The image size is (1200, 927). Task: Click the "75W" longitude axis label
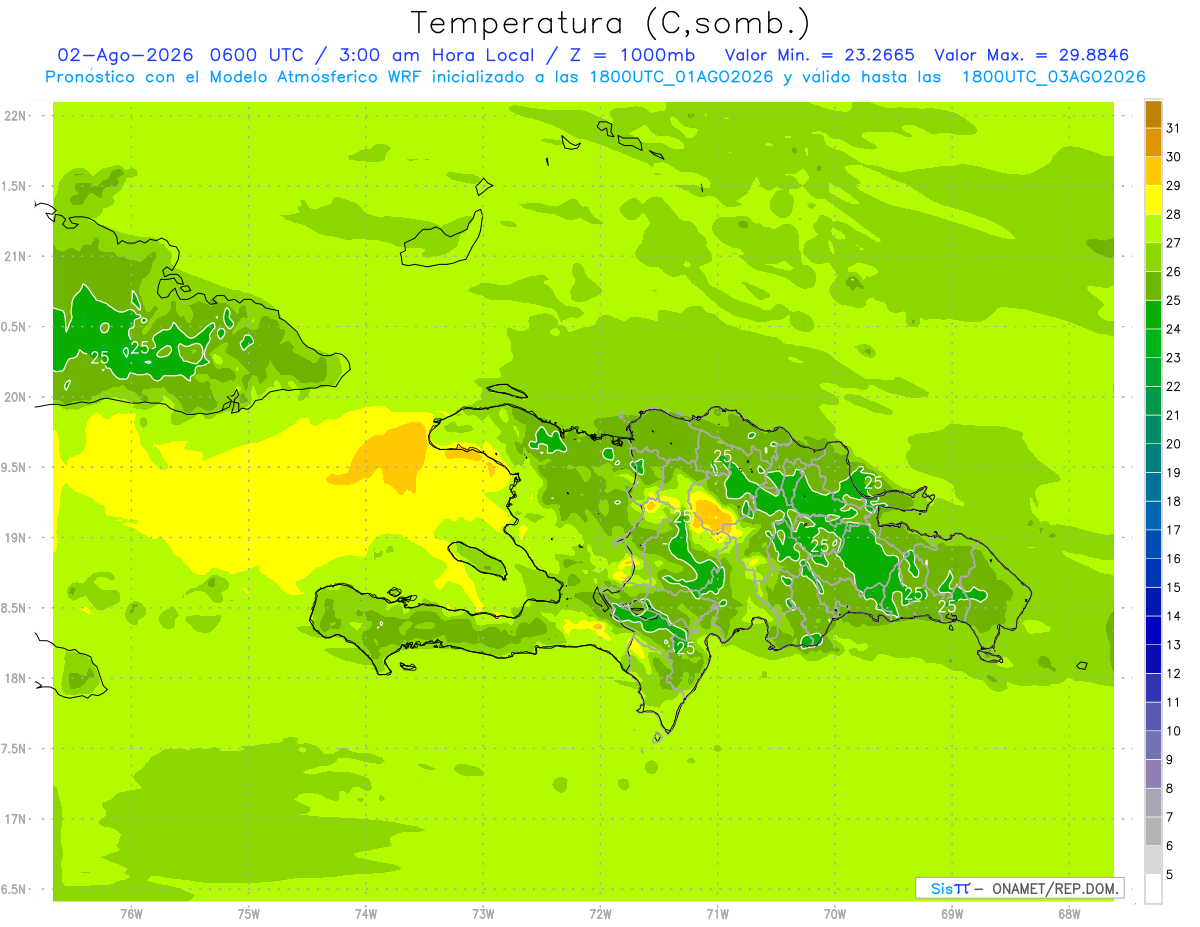[x=248, y=913]
